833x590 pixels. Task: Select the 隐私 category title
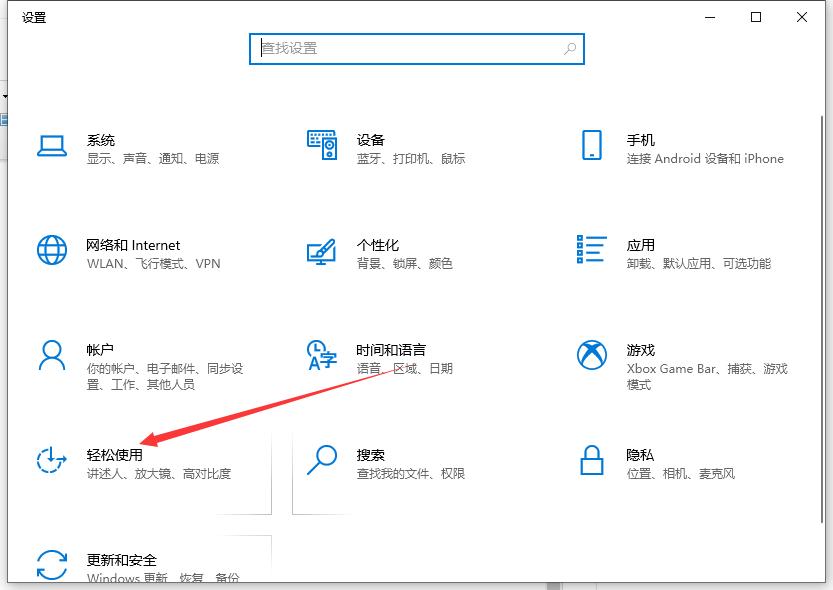point(640,455)
